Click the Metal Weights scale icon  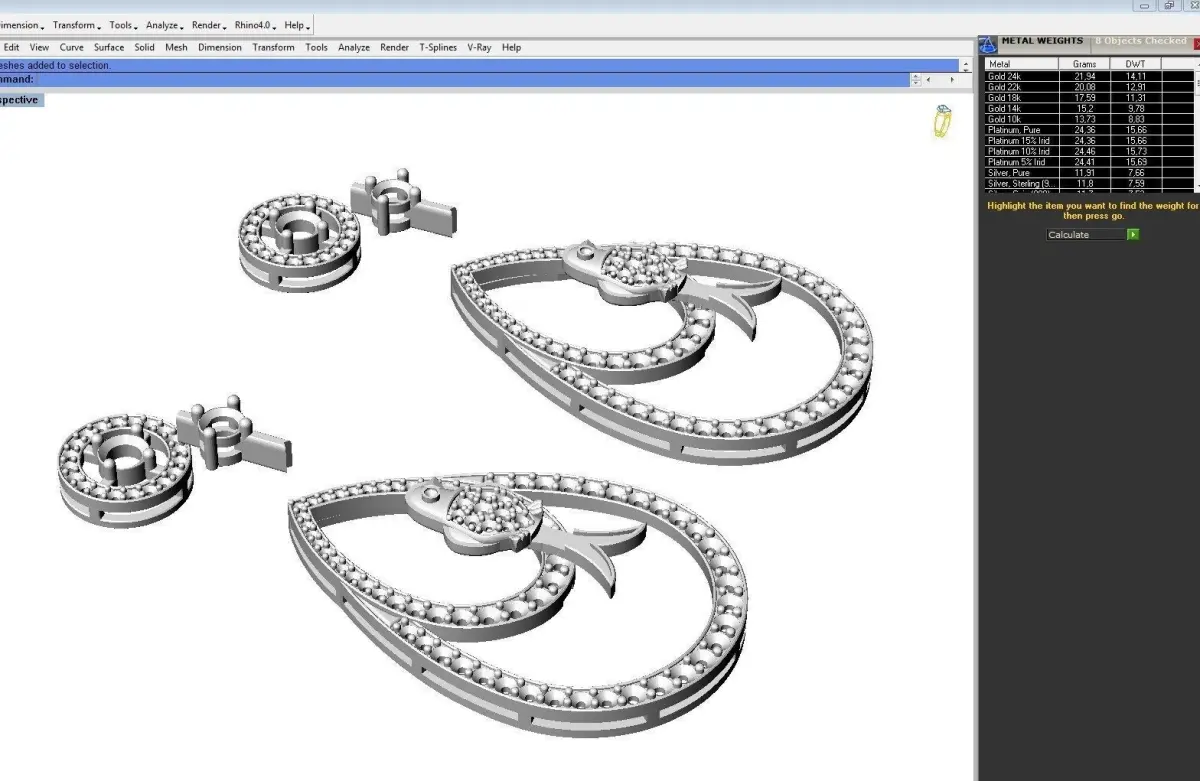988,44
